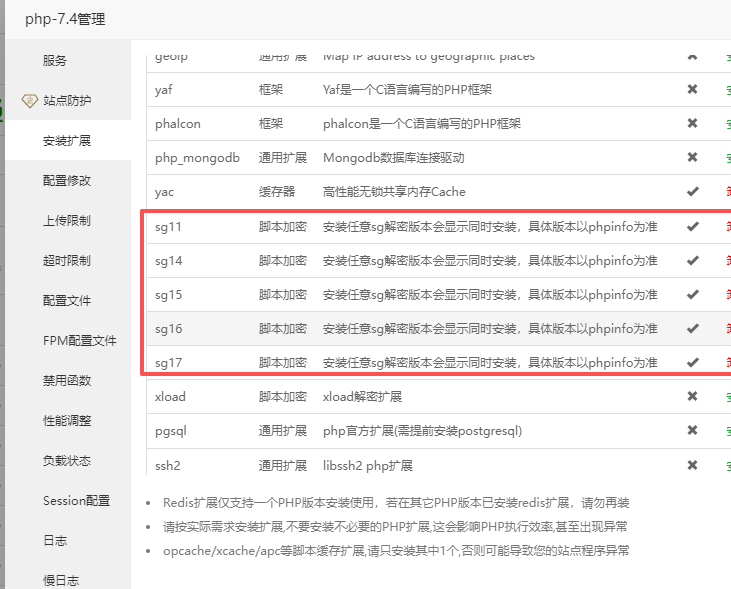Click the X status icon for xload
The width and height of the screenshot is (731, 589).
point(692,396)
